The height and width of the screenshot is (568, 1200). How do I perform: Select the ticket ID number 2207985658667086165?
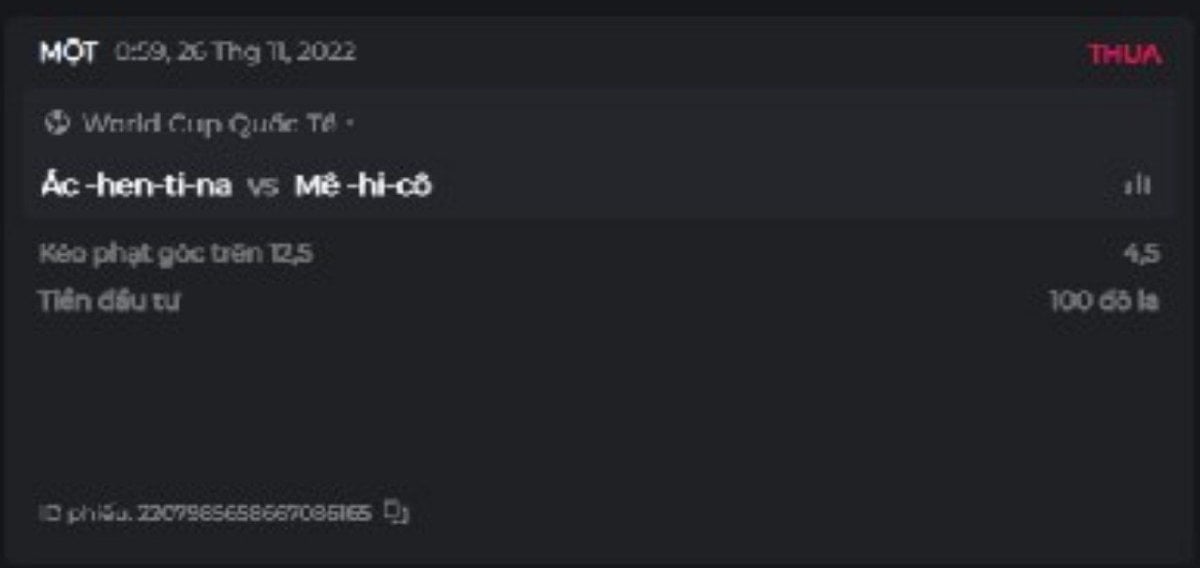click(x=254, y=513)
